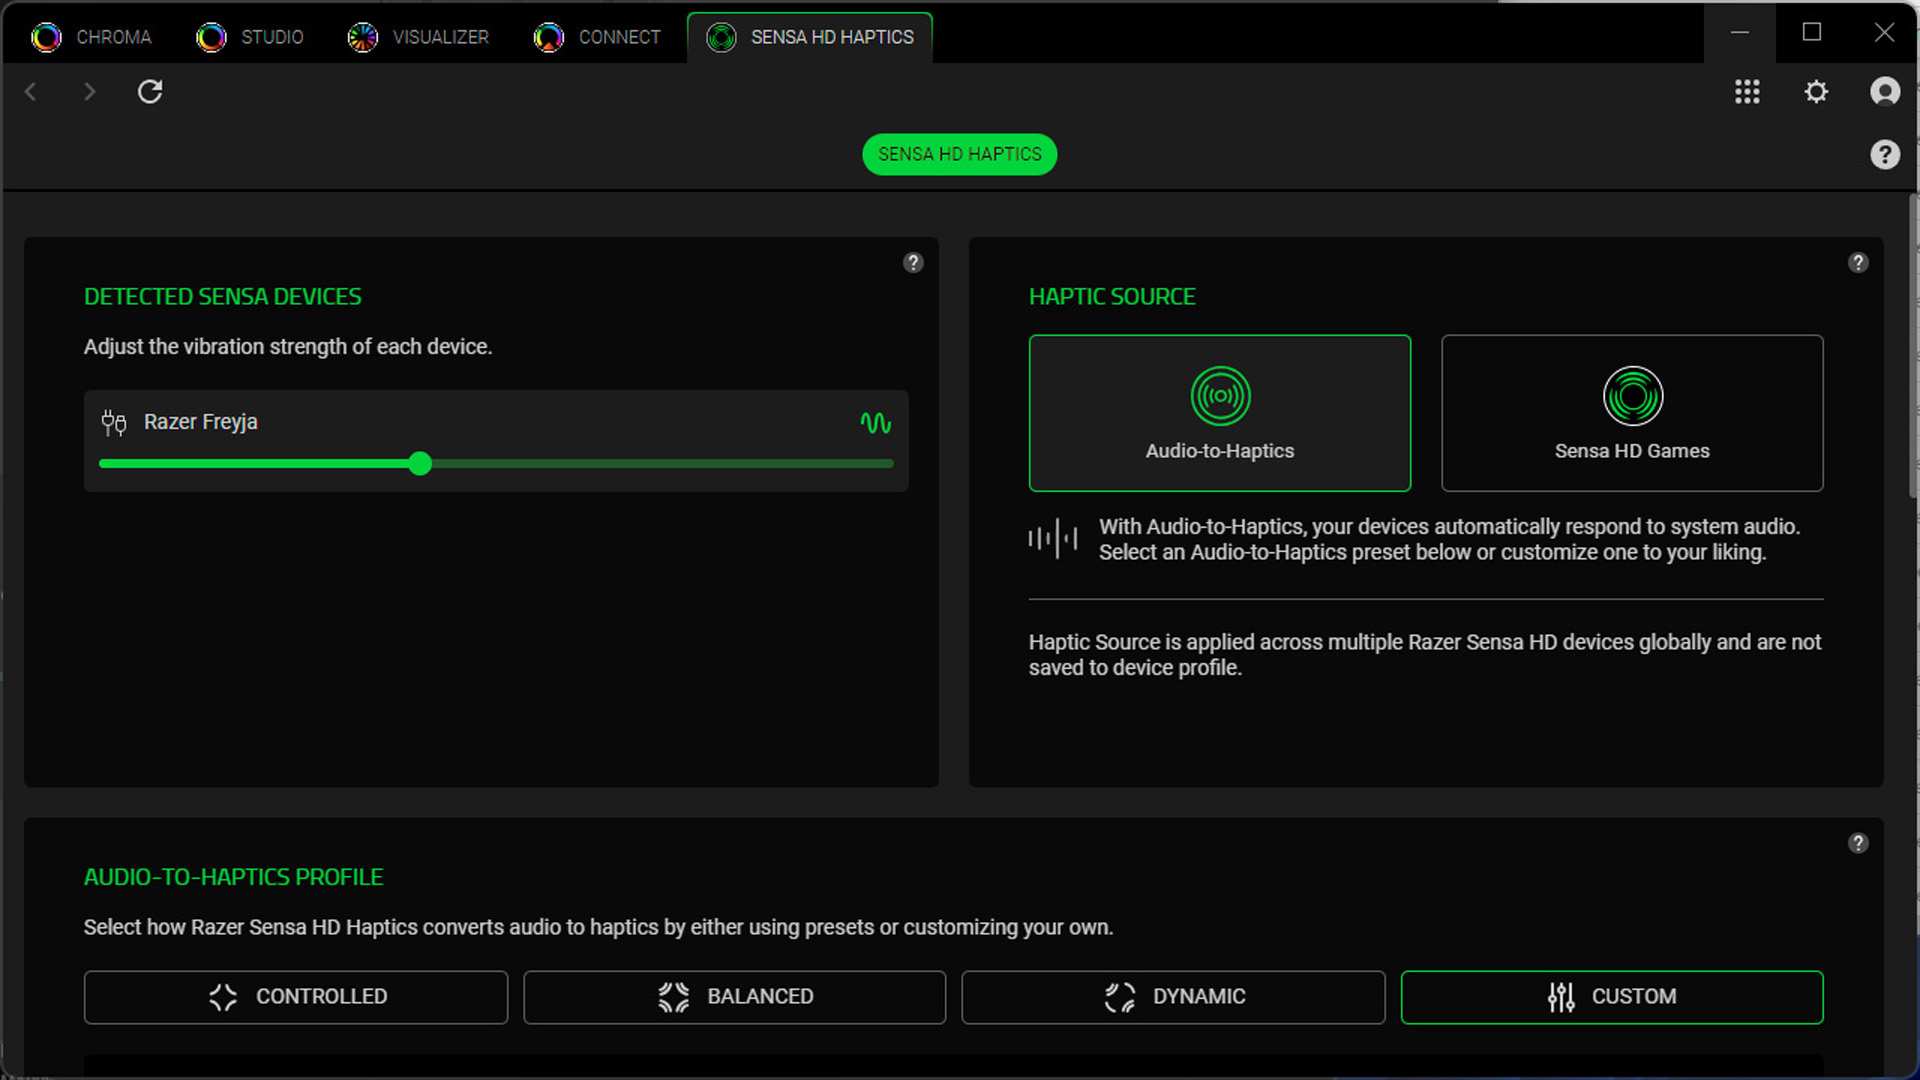
Task: Click the green Sensa HD Haptics pill button
Action: [x=959, y=154]
